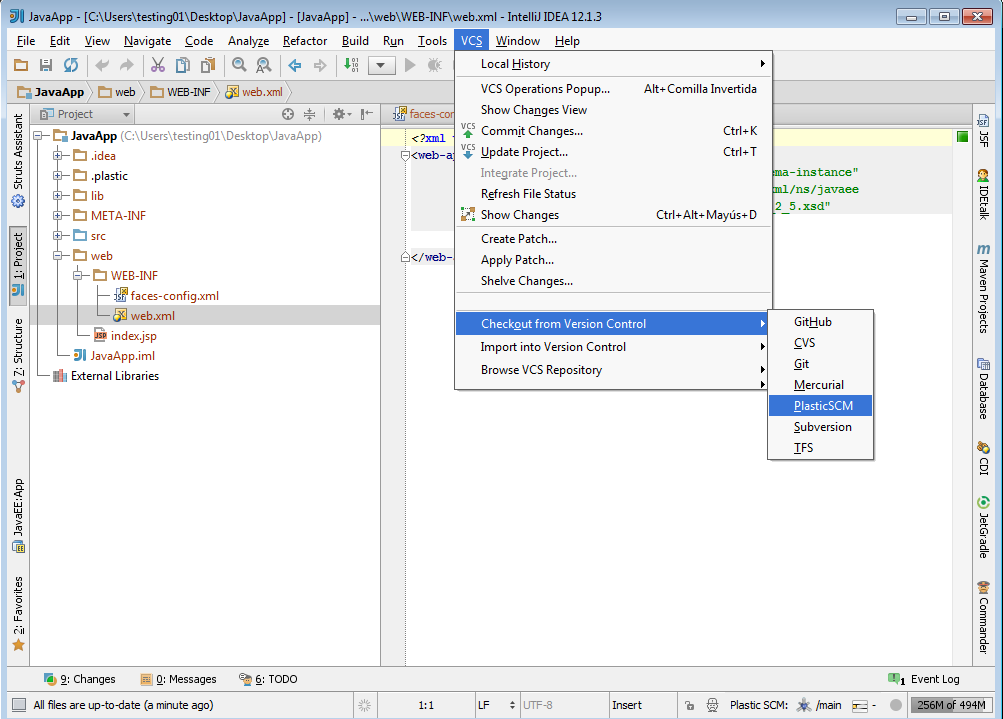Image resolution: width=1003 pixels, height=719 pixels.
Task: Open Local History submenu
Action: click(x=613, y=63)
